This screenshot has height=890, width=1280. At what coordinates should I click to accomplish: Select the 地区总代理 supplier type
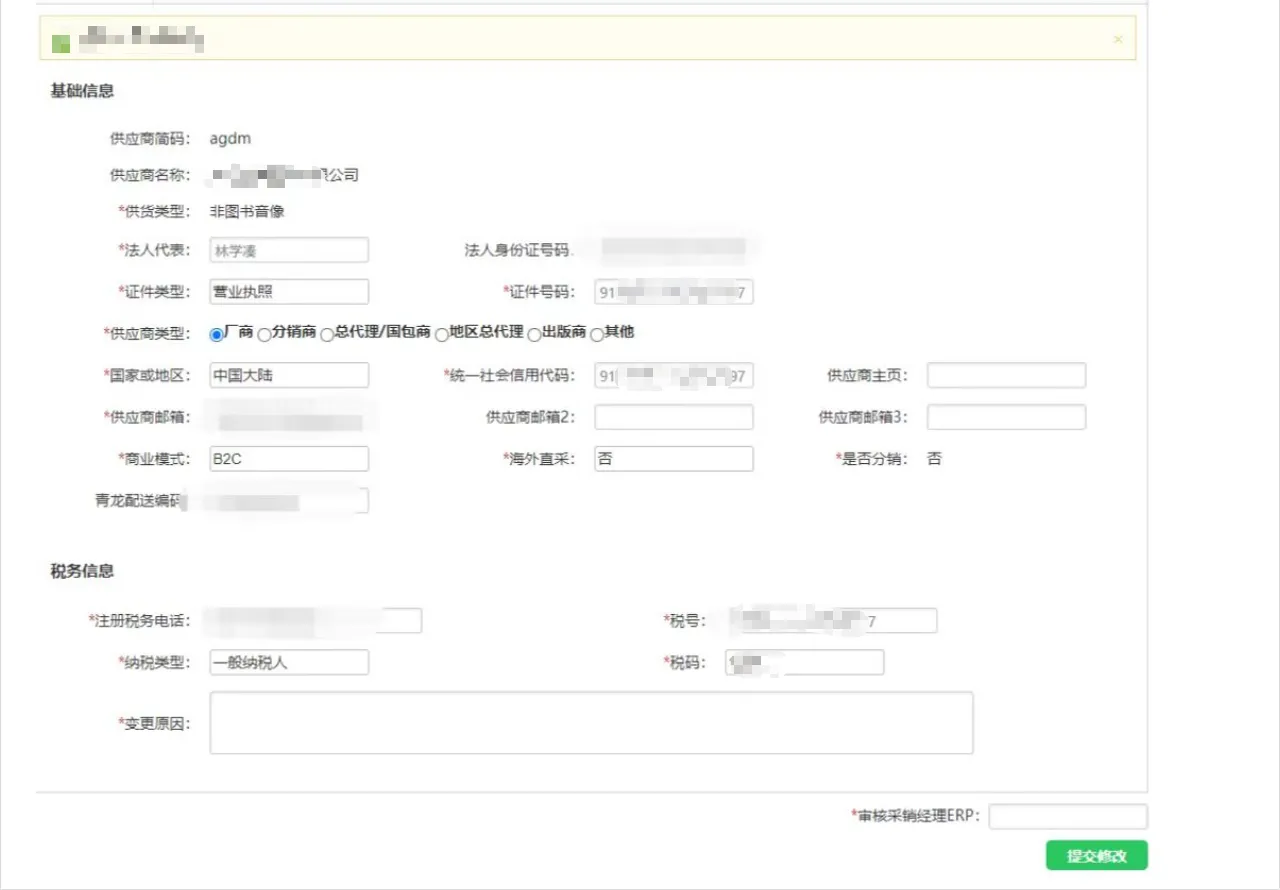pyautogui.click(x=441, y=334)
